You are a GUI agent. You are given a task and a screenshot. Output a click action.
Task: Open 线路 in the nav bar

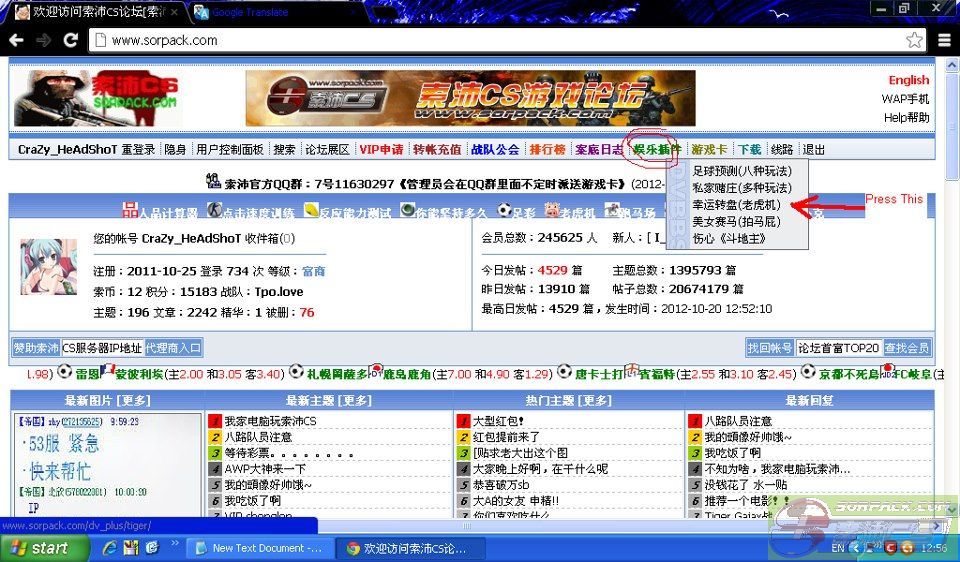tap(782, 149)
